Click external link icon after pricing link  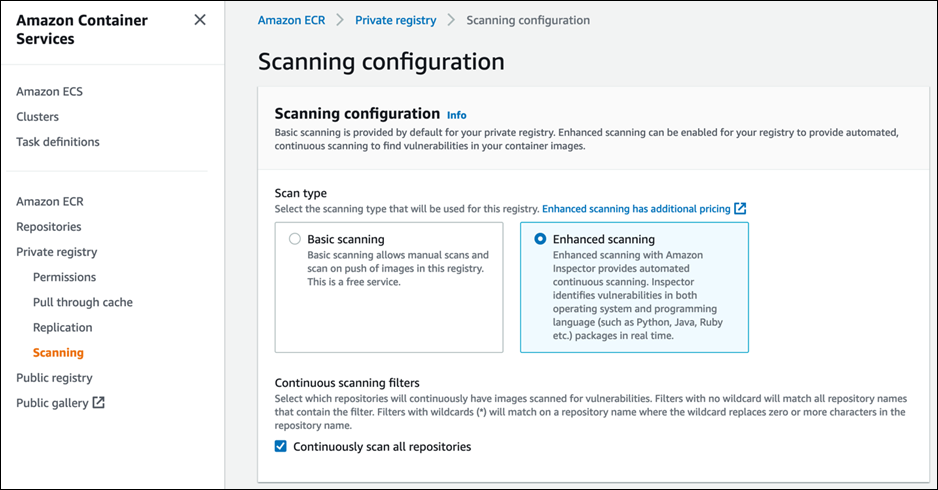point(740,208)
